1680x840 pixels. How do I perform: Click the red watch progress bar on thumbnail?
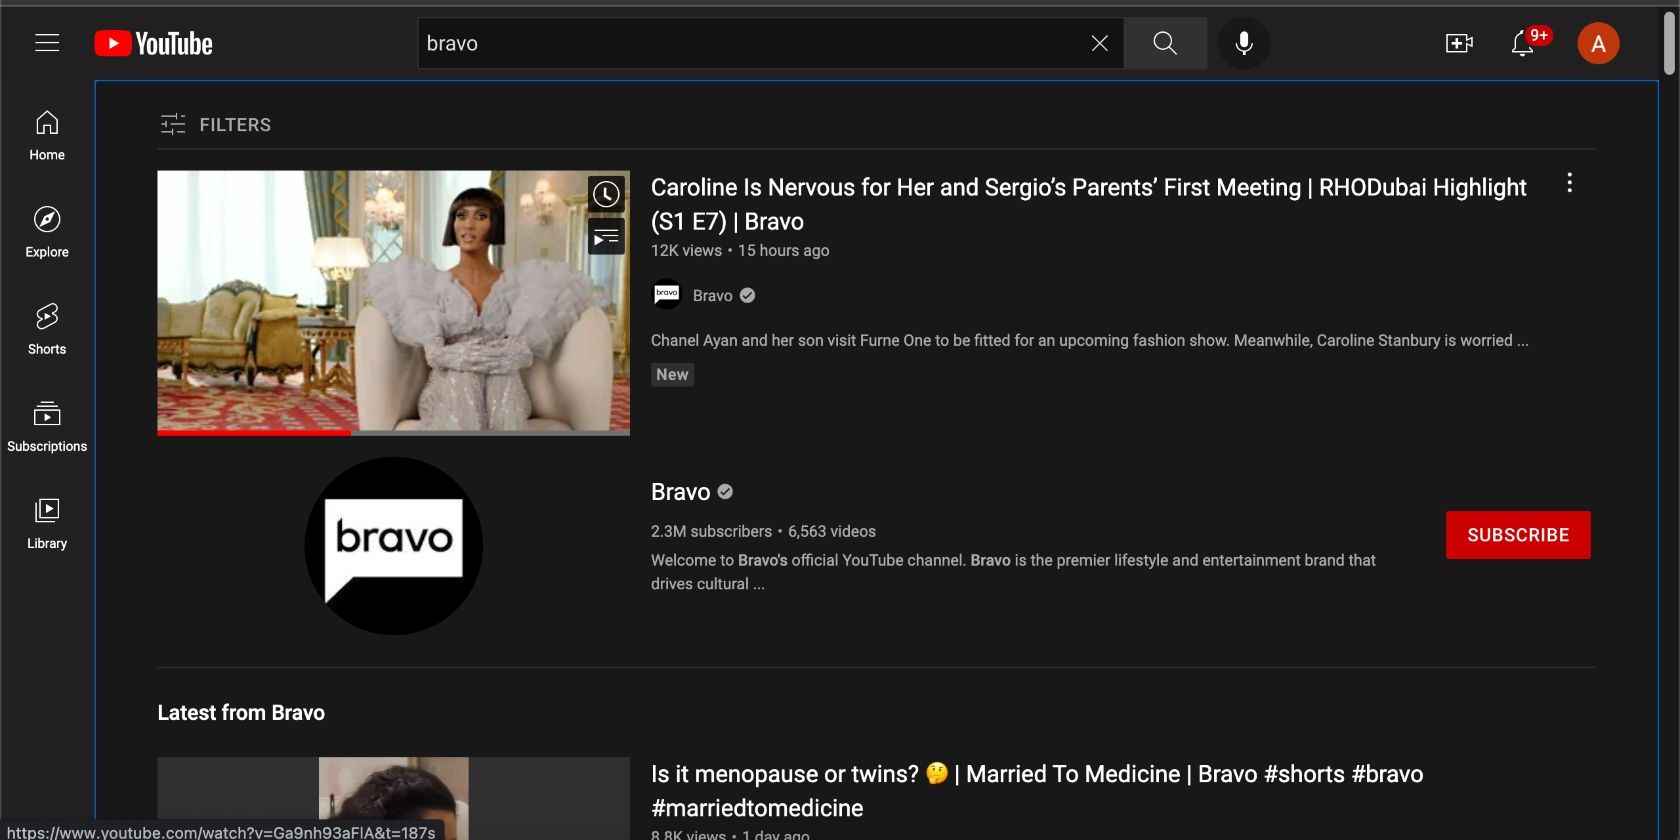254,433
